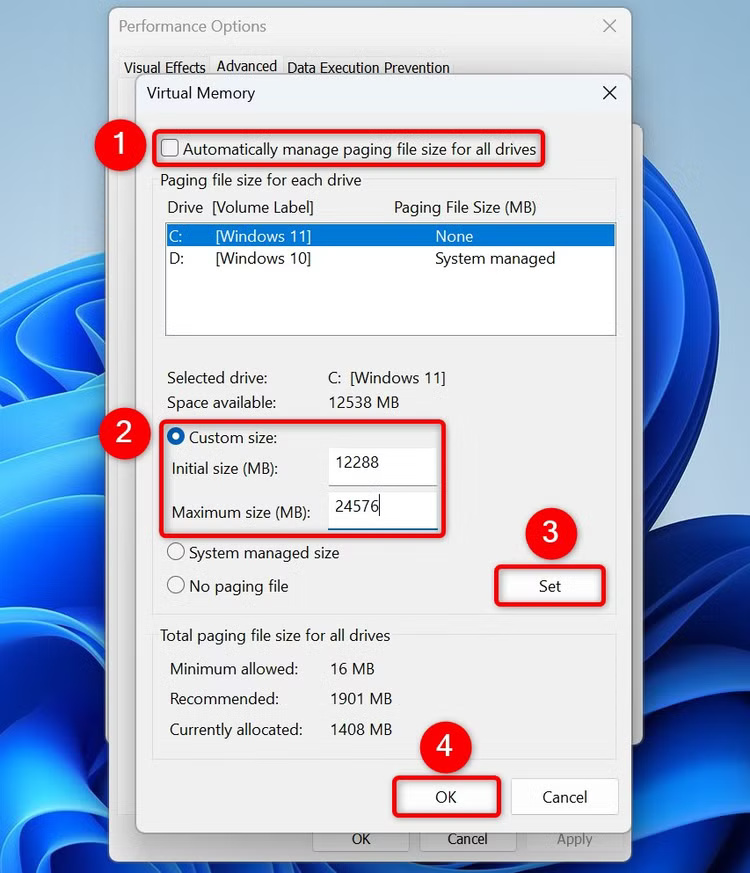Image resolution: width=750 pixels, height=873 pixels.
Task: Uncheck Automatically manage paging file size checkbox
Action: pyautogui.click(x=171, y=149)
